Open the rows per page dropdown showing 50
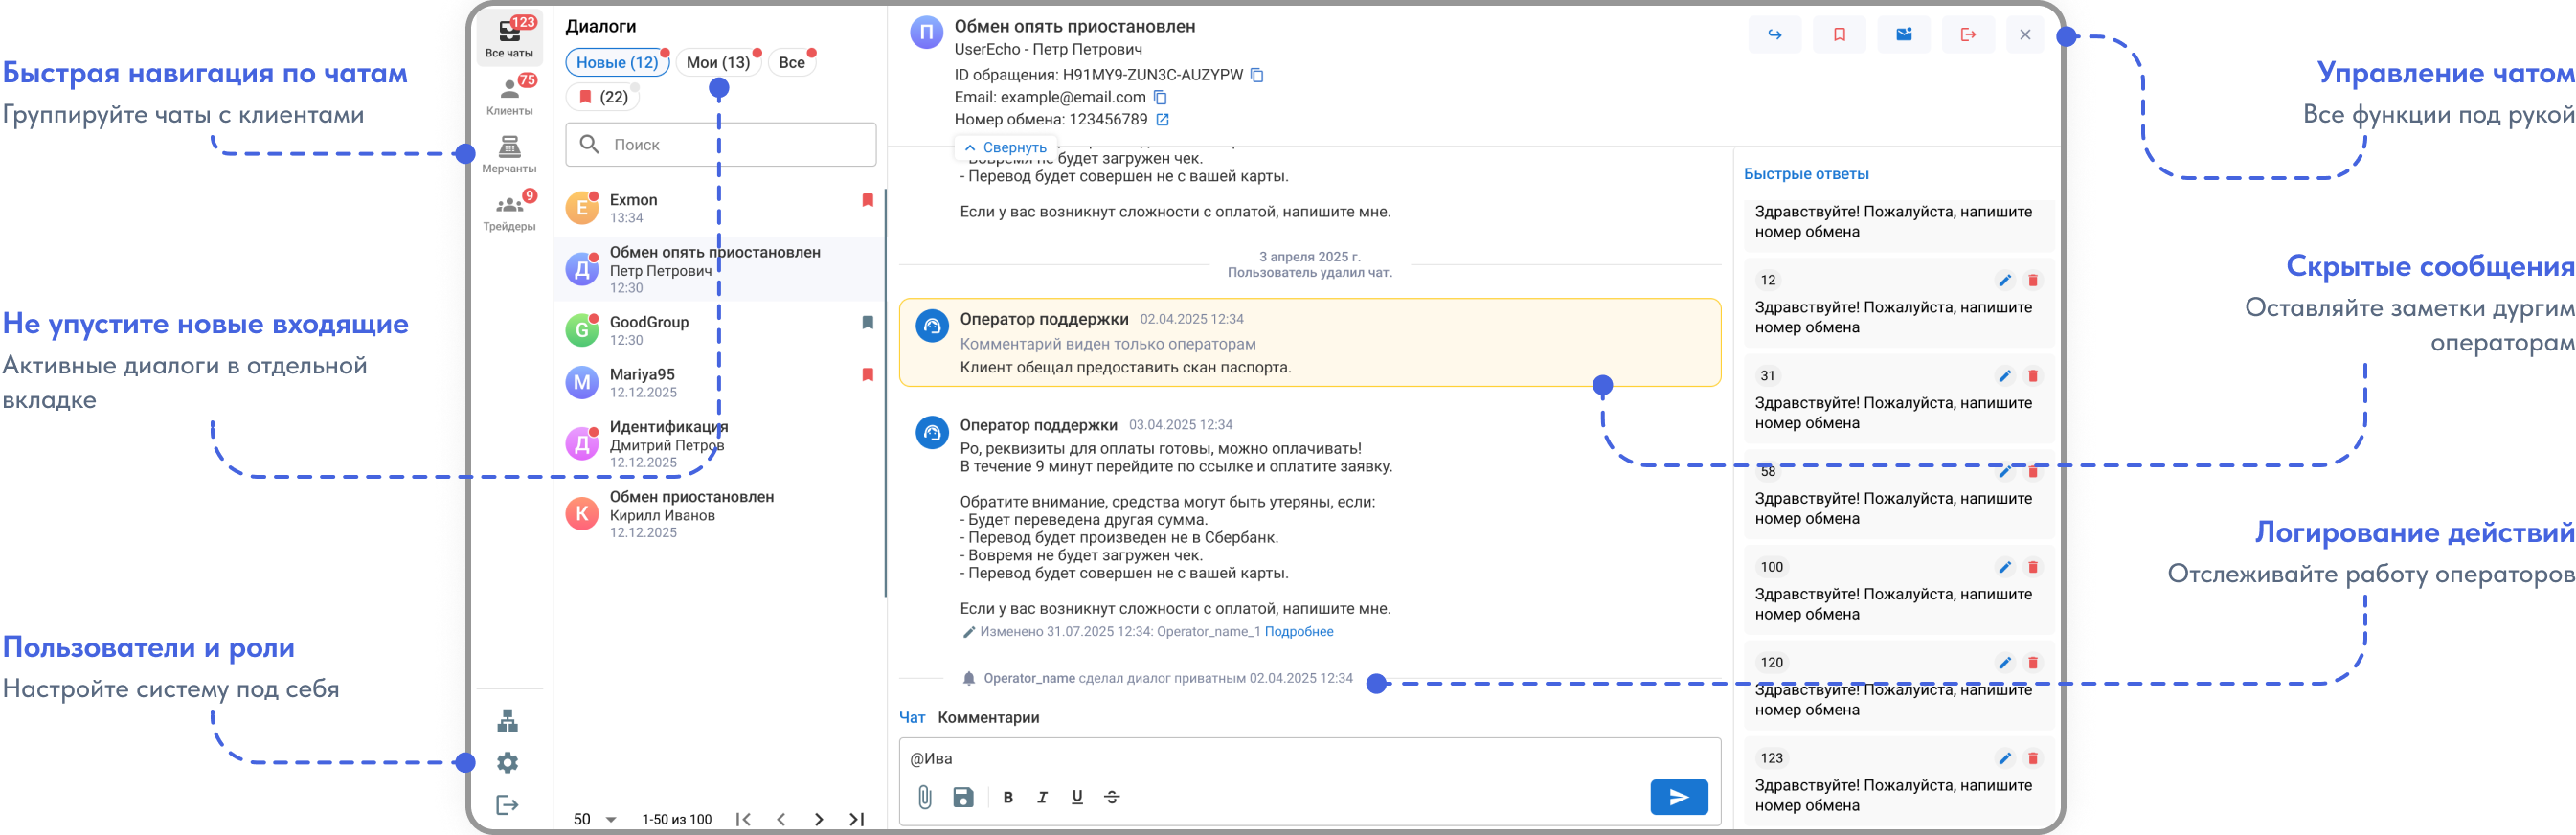This screenshot has height=835, width=2576. click(x=594, y=819)
